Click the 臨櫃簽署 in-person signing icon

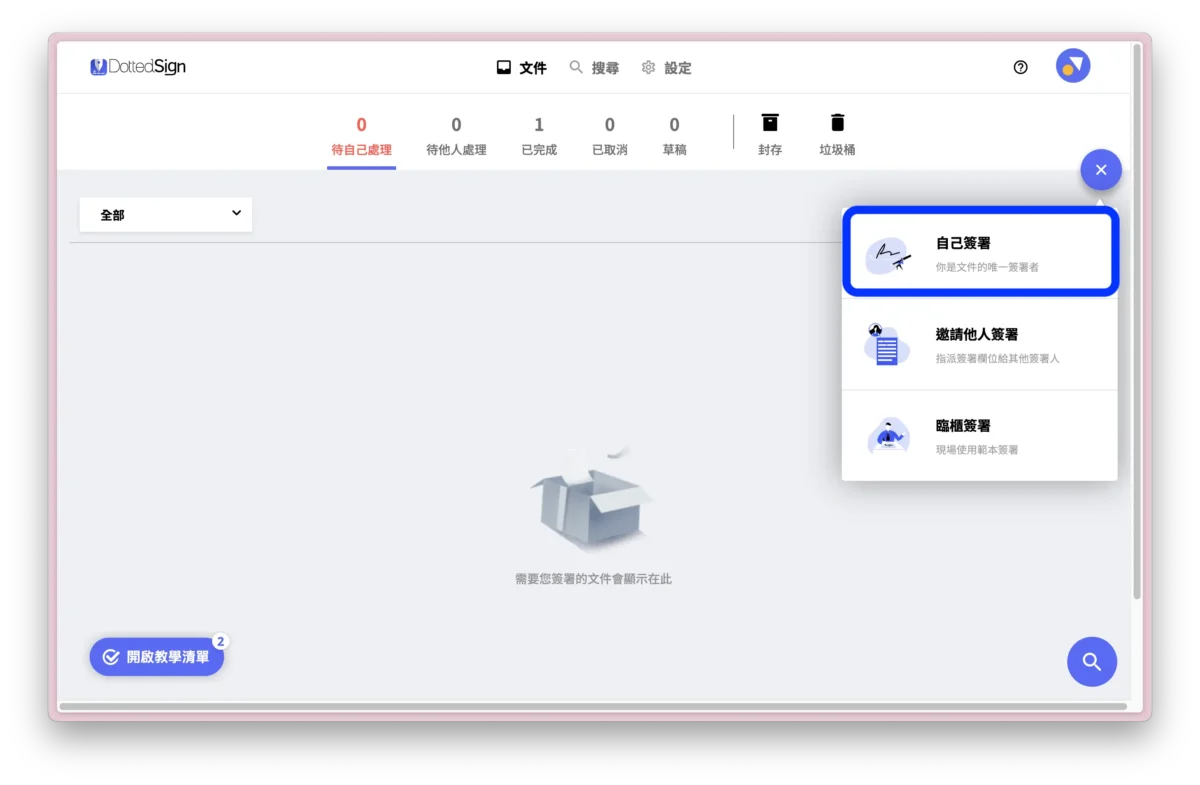pos(888,435)
